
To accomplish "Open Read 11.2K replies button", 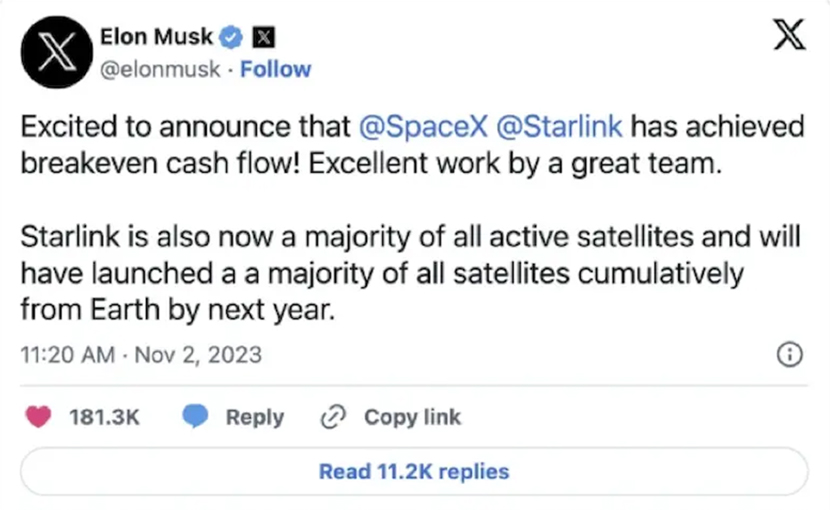I will point(414,471).
